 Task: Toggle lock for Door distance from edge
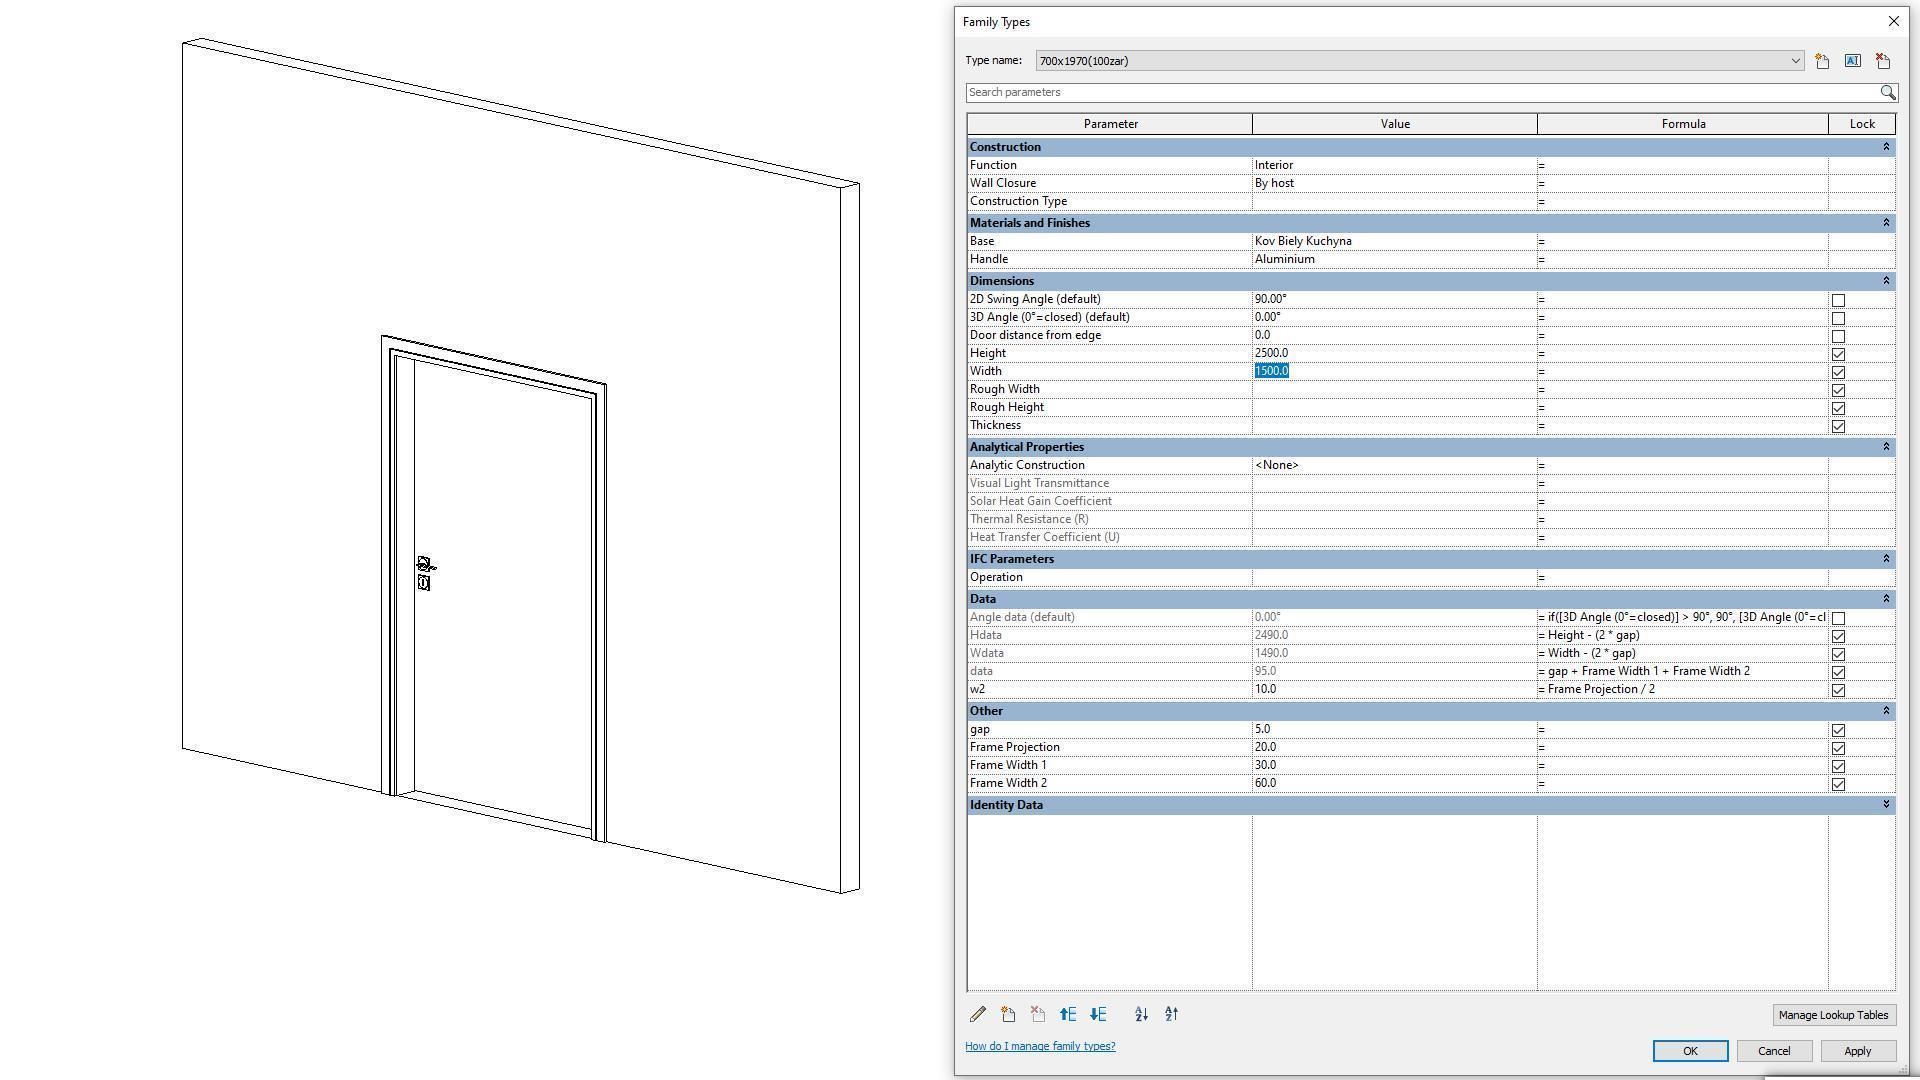[1838, 336]
